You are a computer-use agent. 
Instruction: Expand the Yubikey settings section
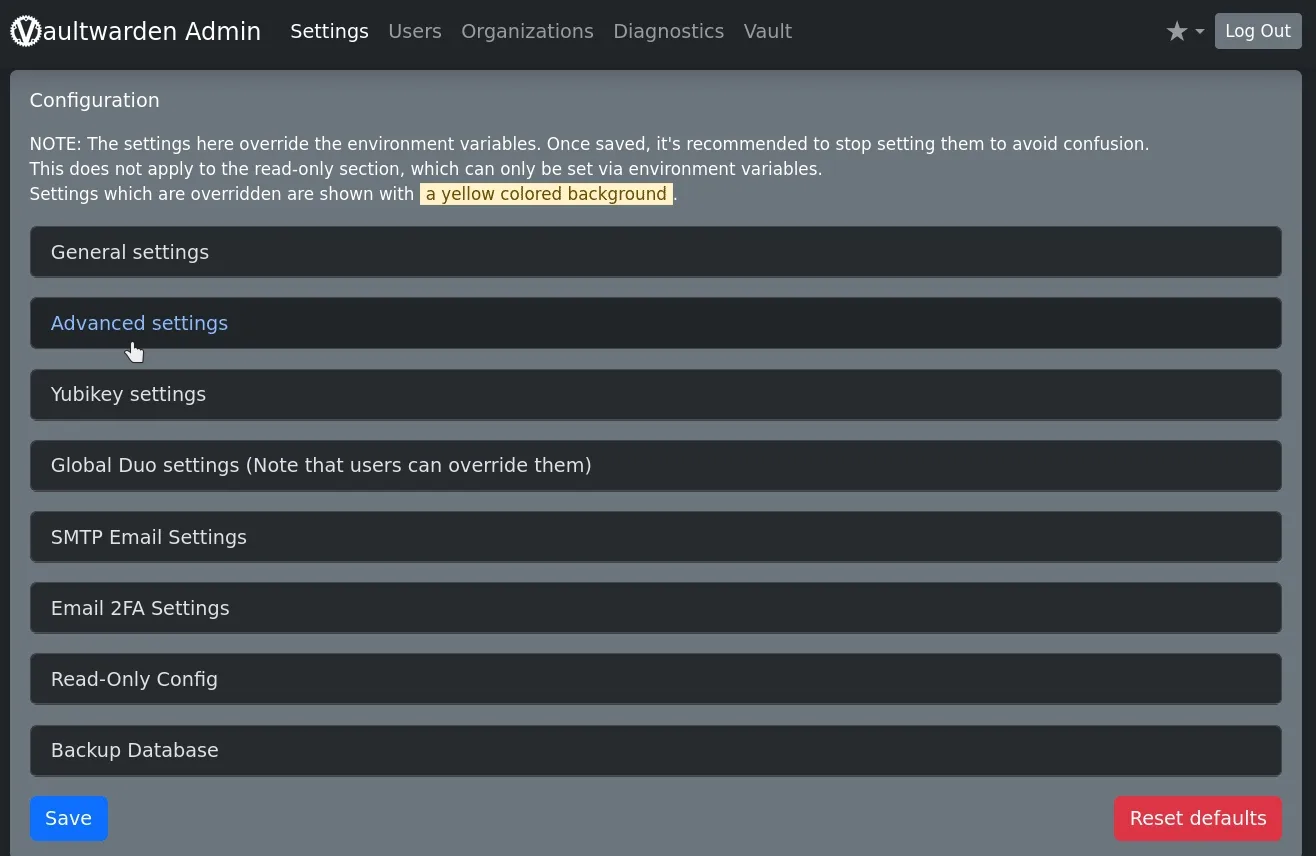coord(128,394)
